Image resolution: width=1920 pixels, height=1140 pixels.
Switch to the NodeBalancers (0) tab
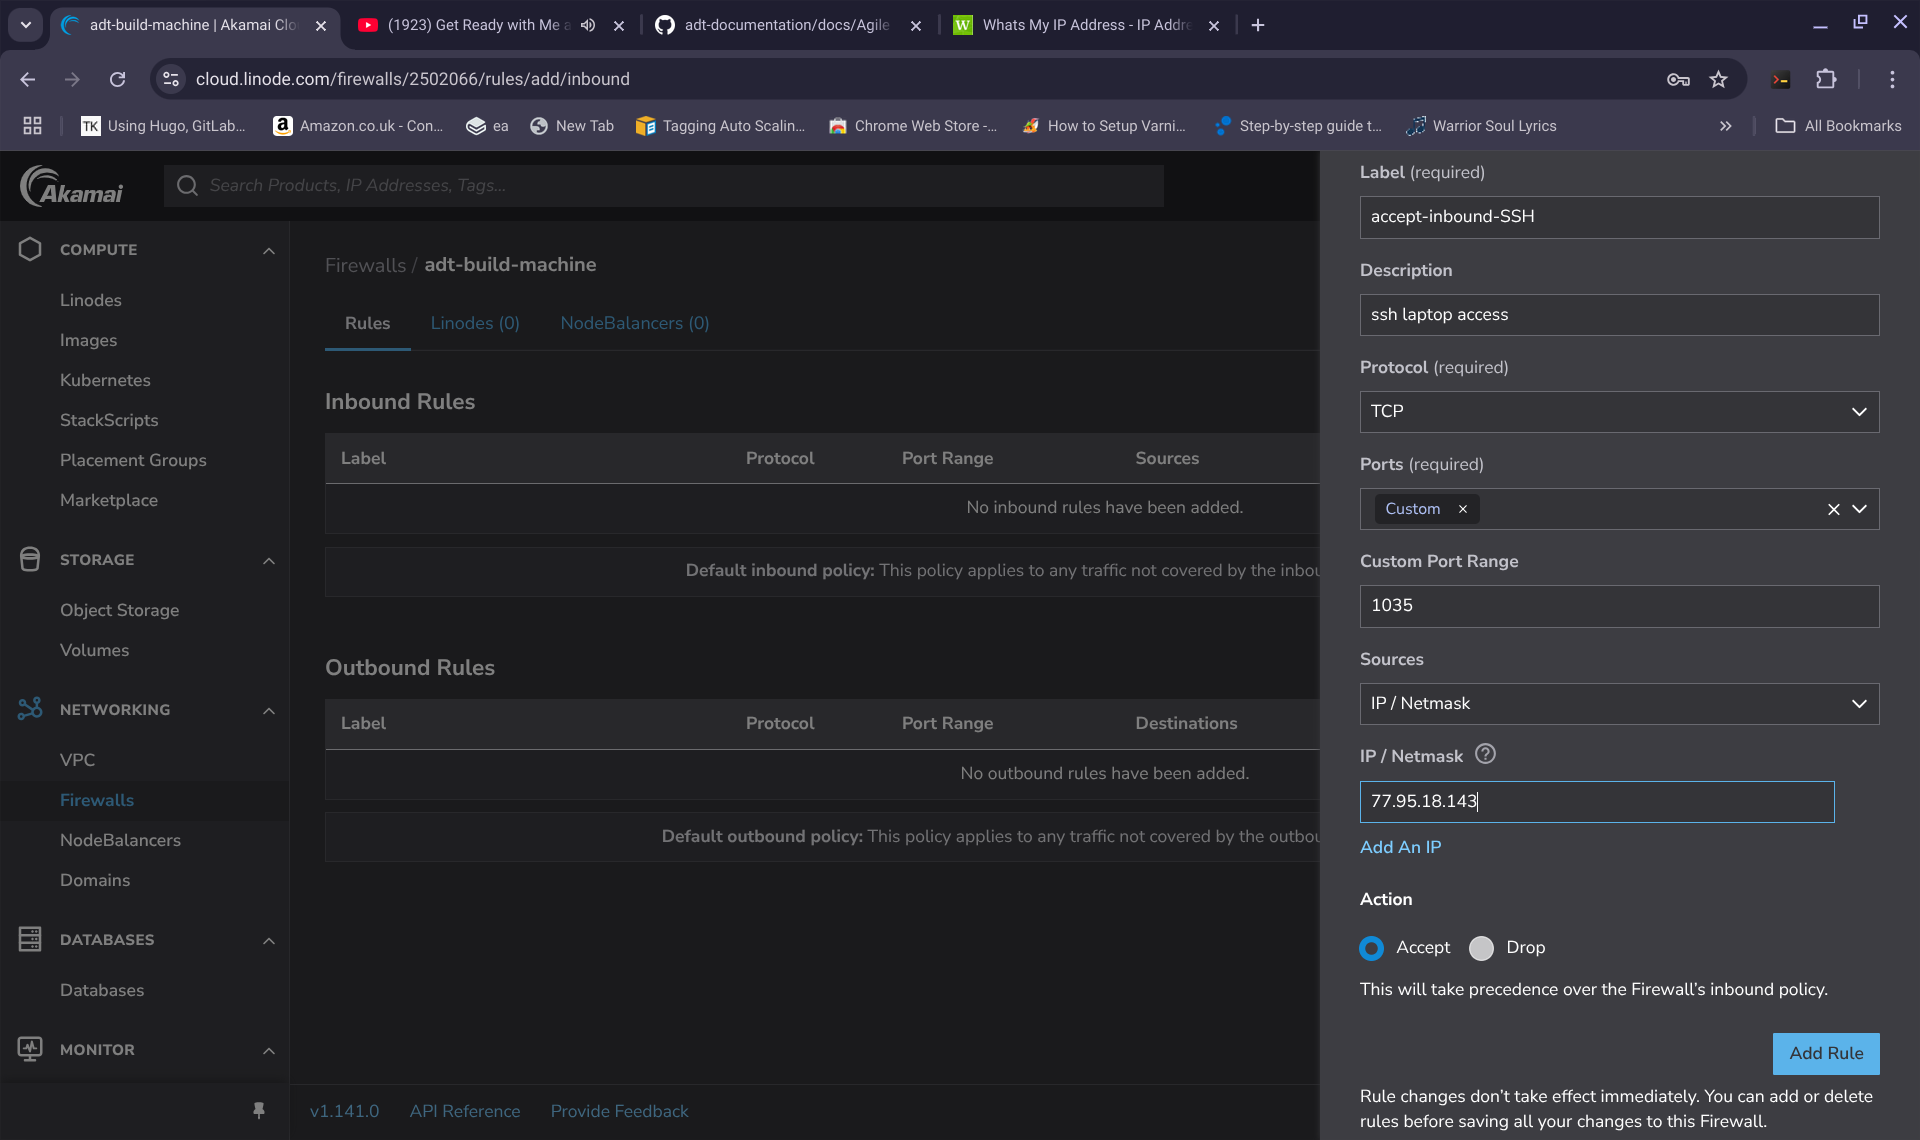coord(634,323)
